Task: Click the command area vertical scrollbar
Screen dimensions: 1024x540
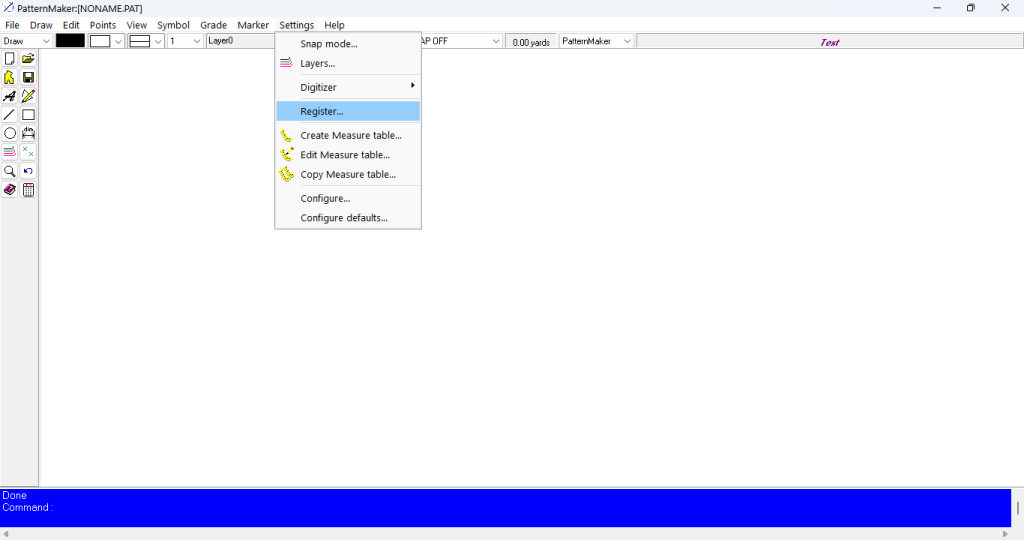Action: pyautogui.click(x=1017, y=507)
